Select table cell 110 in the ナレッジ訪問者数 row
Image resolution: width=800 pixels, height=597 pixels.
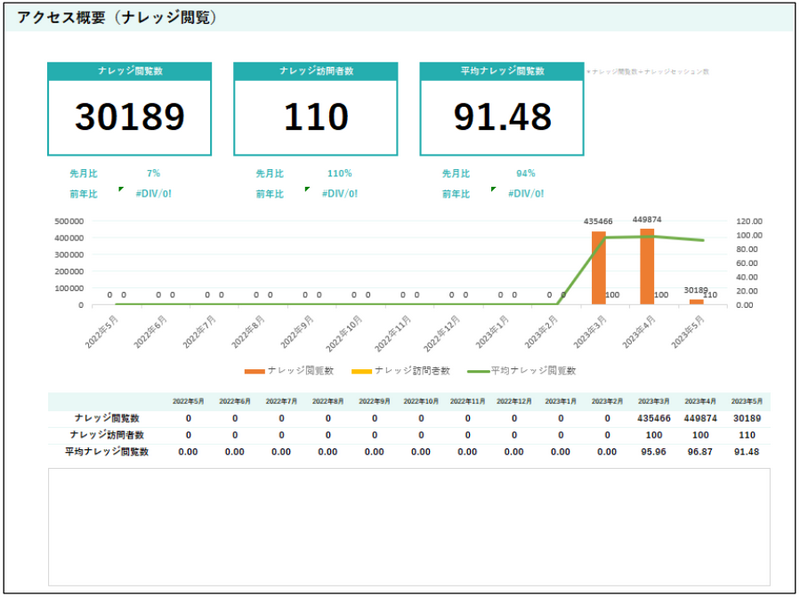747,435
